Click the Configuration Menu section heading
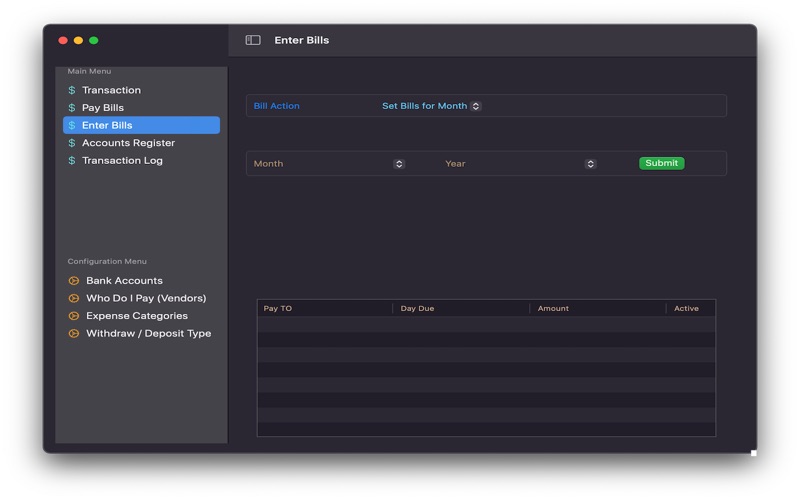Screen dimensions: 800x500 (107, 261)
